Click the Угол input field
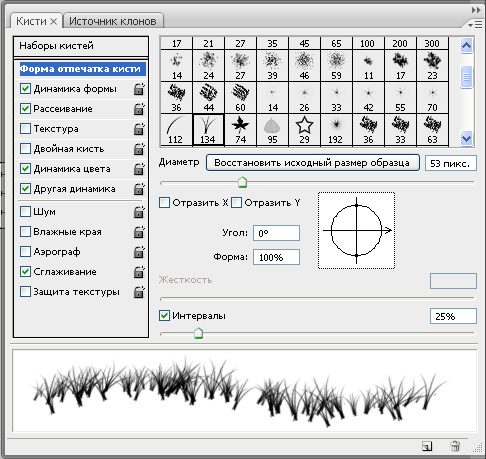 click(x=276, y=233)
